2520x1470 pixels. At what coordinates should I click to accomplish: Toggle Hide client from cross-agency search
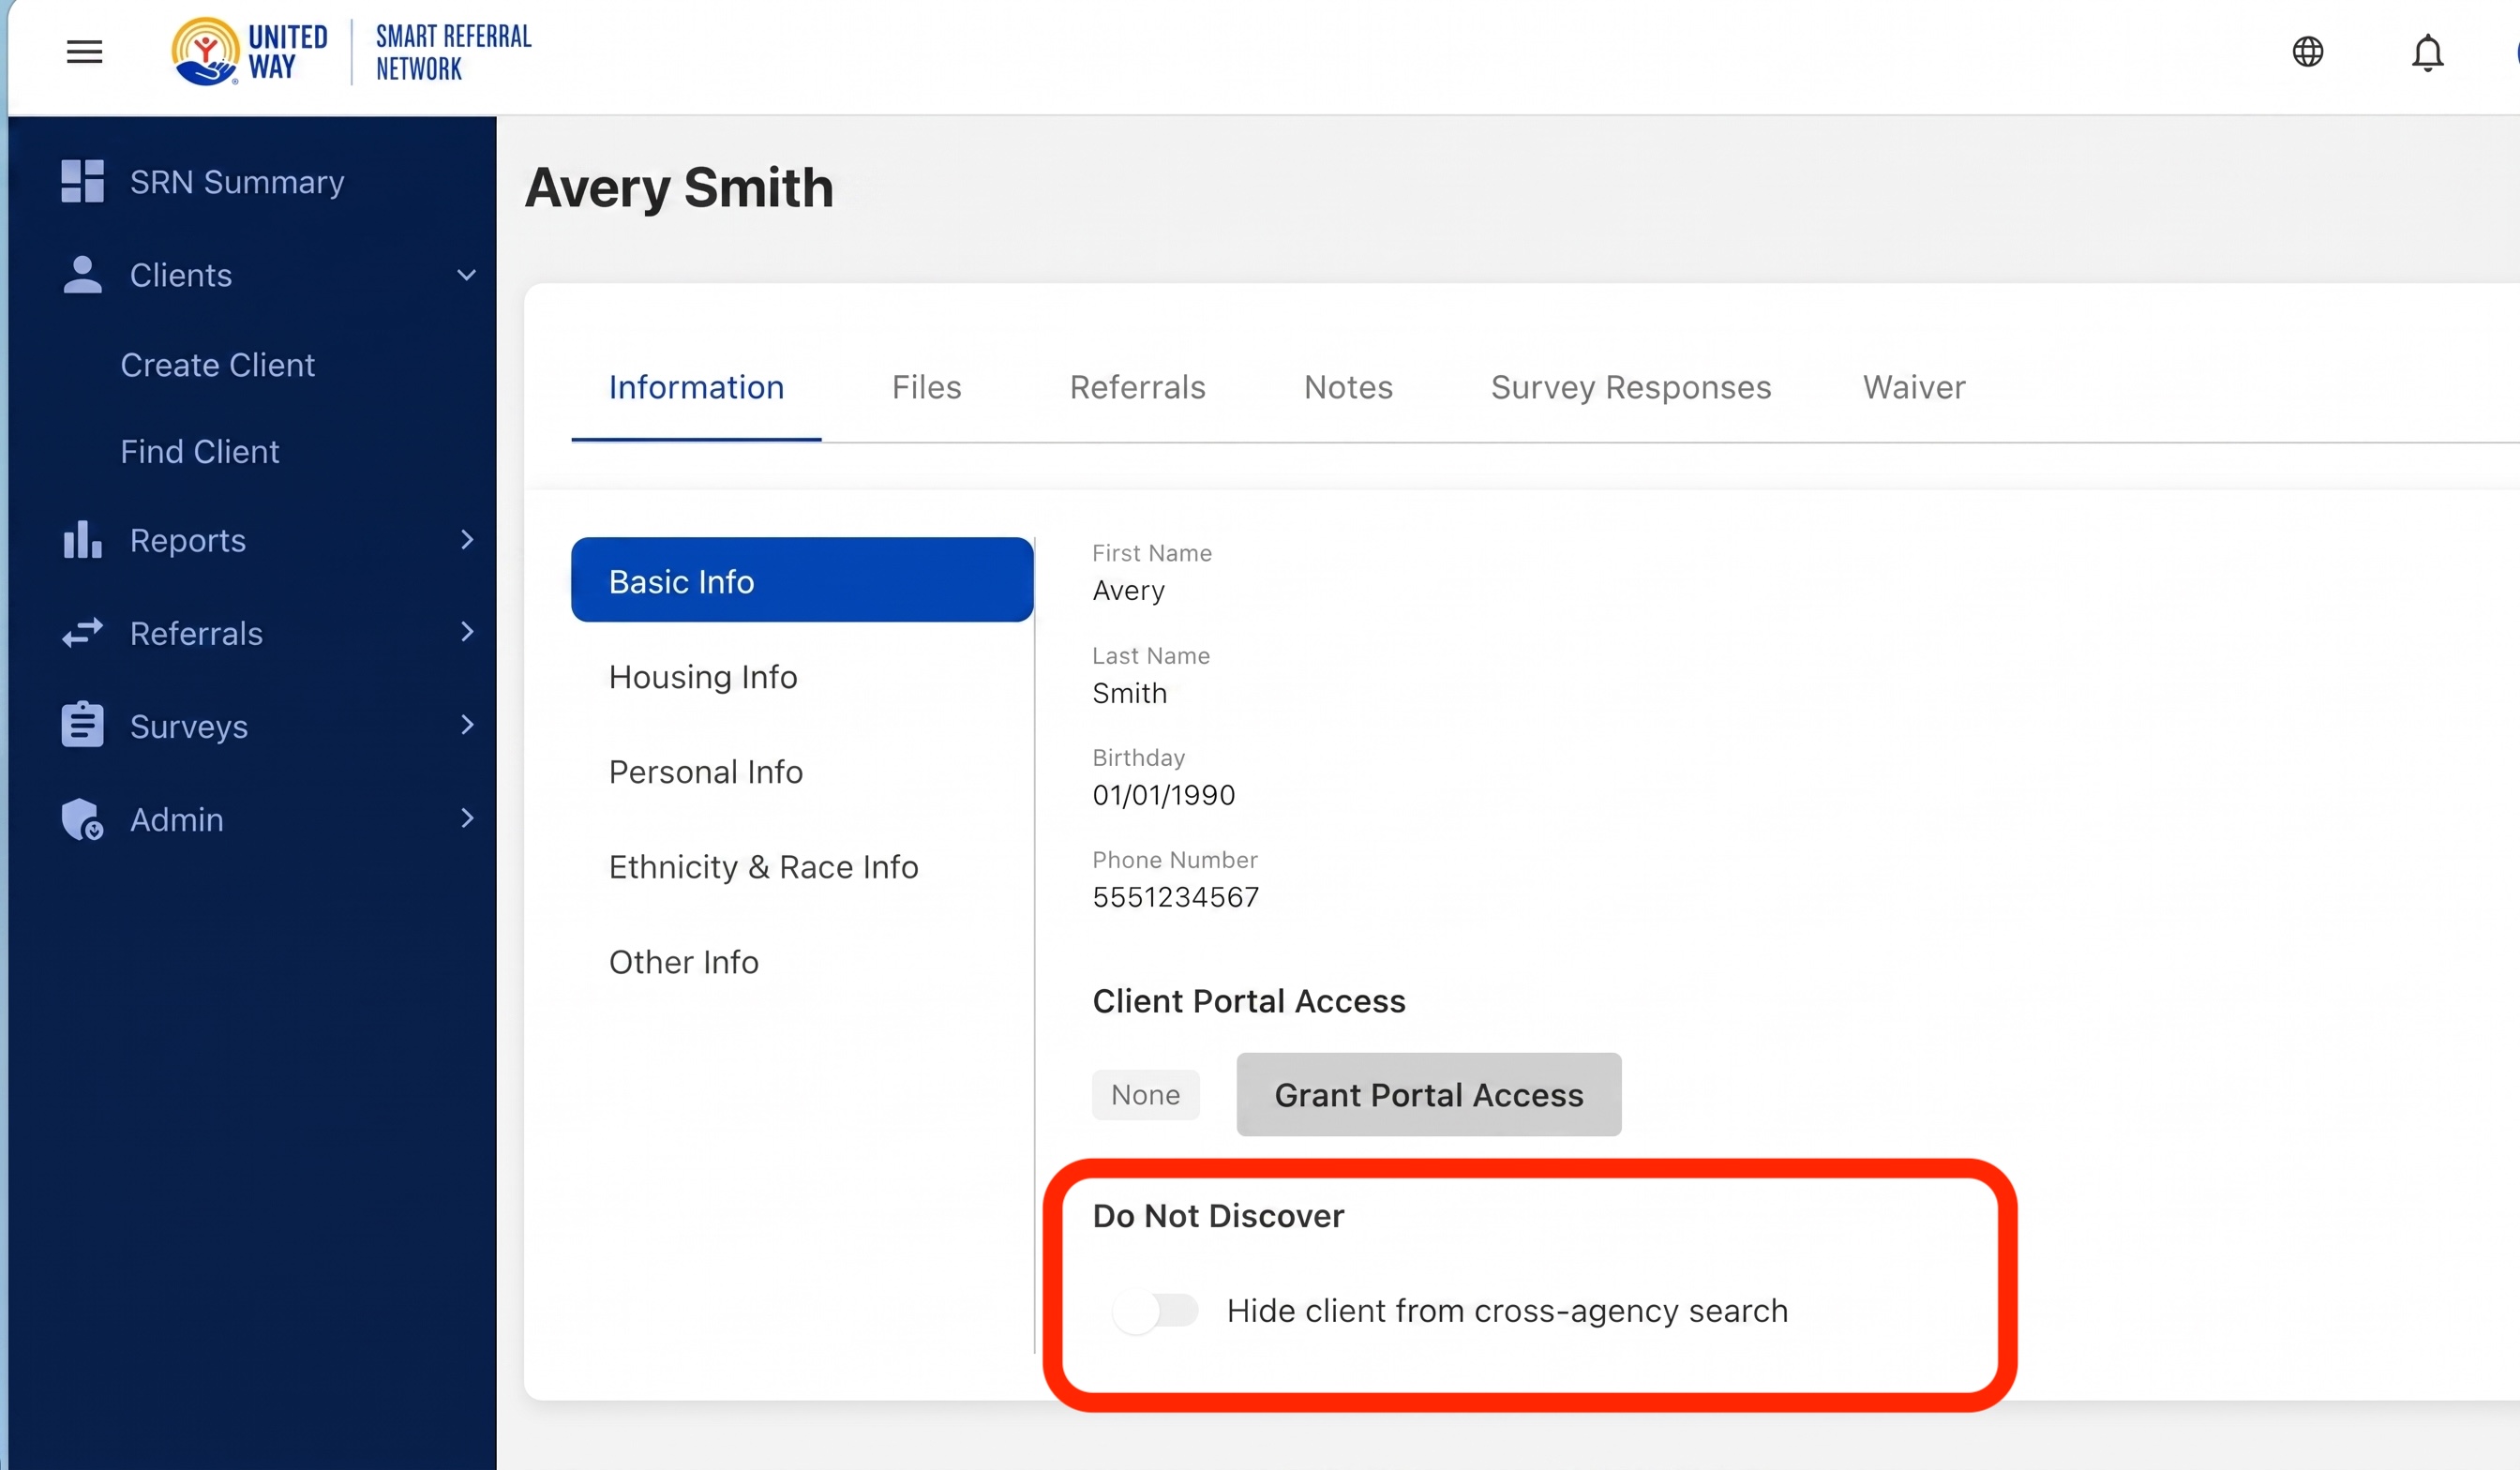1155,1311
